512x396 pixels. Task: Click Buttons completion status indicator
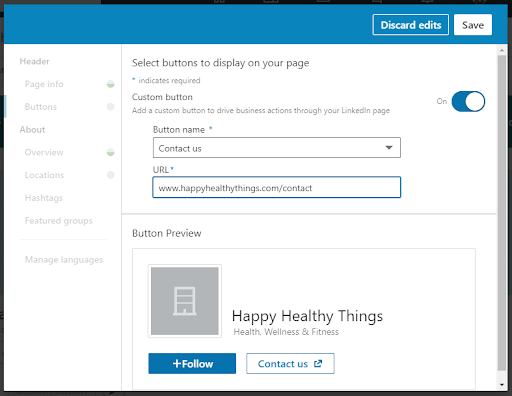[110, 107]
